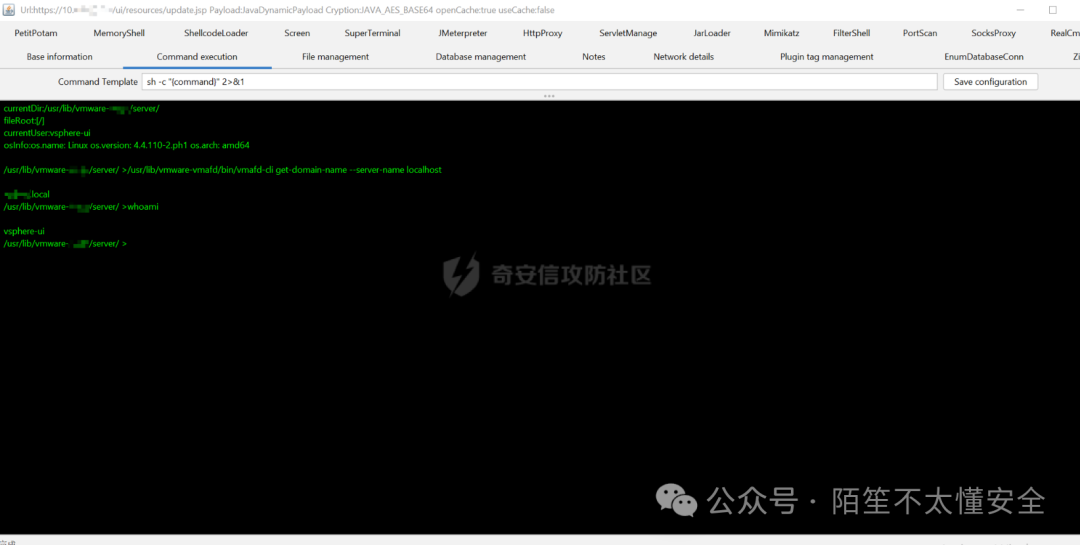This screenshot has height=545, width=1080.
Task: Maximize the window
Action: pos(1052,10)
